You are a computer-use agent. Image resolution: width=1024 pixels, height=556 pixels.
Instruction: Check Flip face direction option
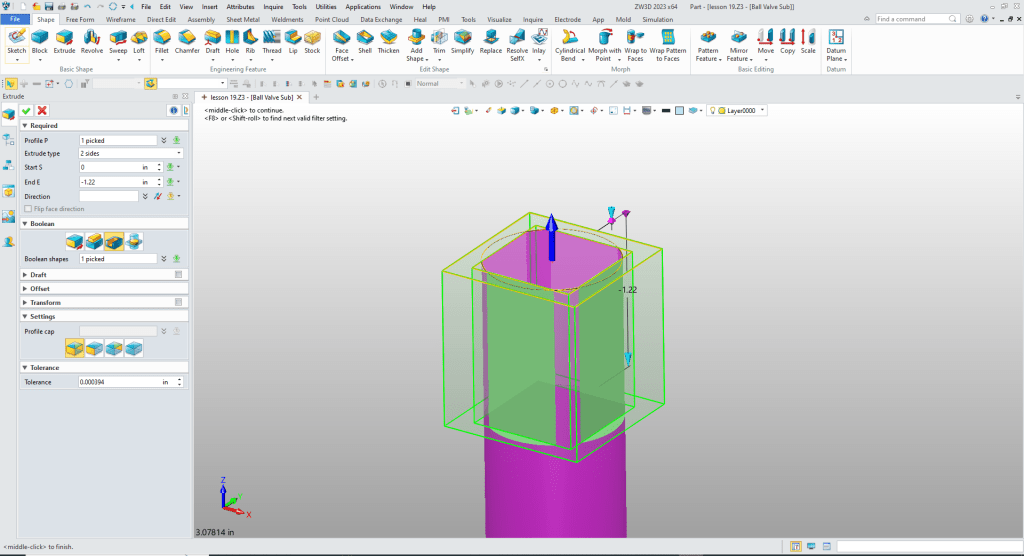click(29, 209)
